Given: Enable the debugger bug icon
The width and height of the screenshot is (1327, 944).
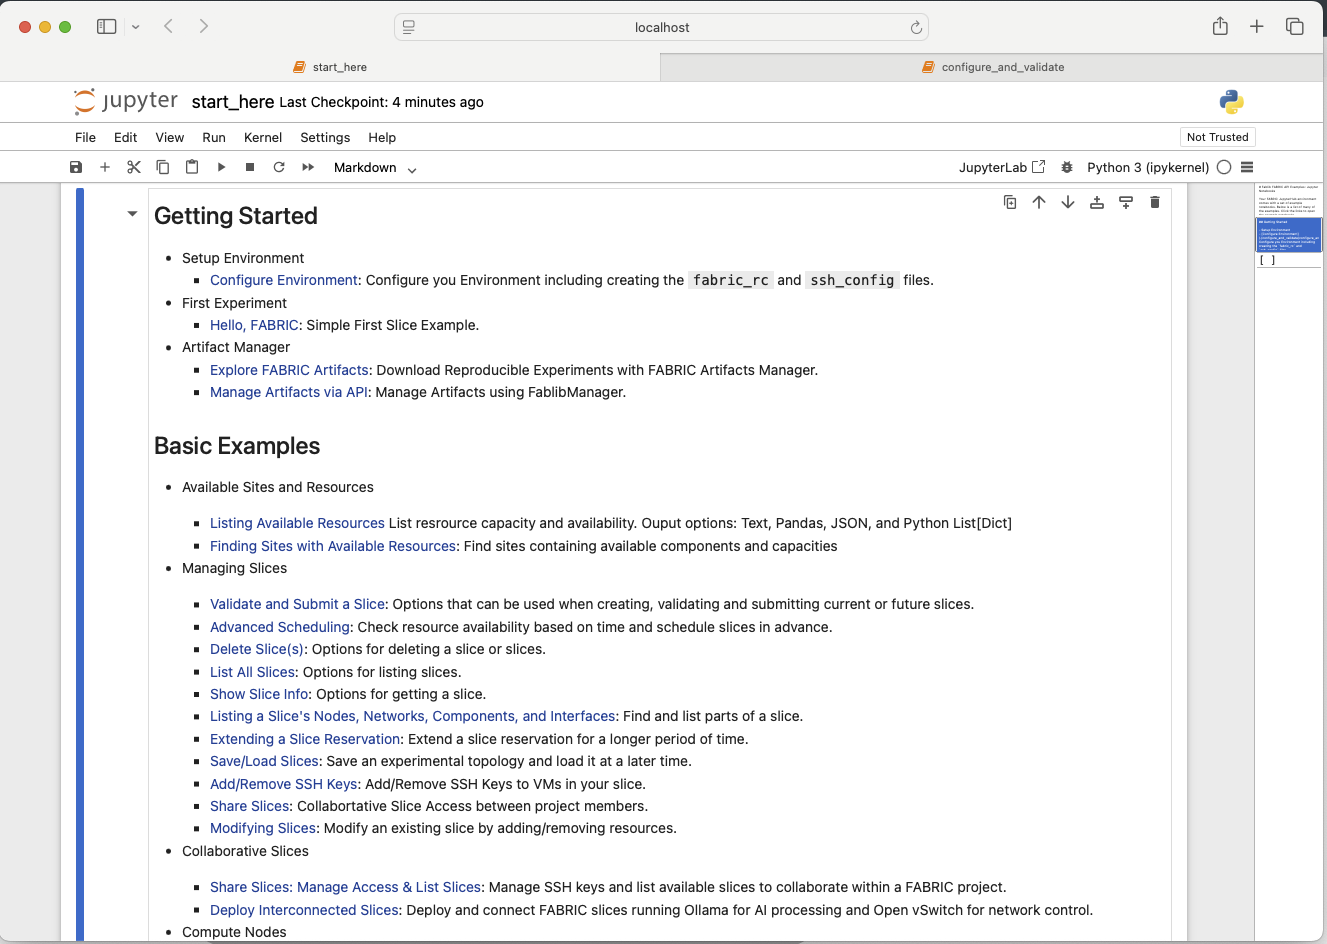Looking at the screenshot, I should click(x=1067, y=167).
